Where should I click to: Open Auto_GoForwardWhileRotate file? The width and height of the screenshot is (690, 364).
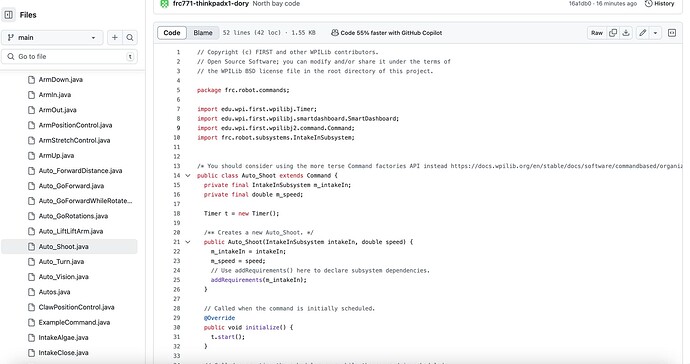pyautogui.click(x=85, y=201)
